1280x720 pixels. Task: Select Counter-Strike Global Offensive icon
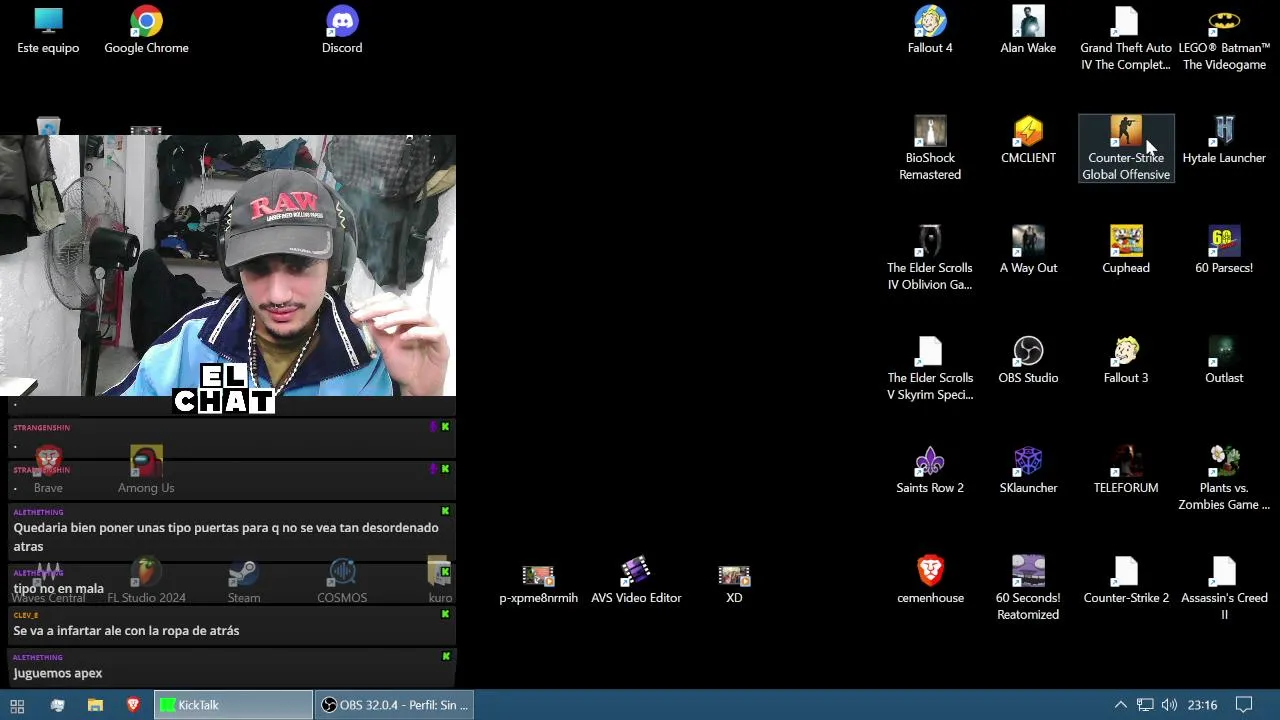tap(1126, 149)
